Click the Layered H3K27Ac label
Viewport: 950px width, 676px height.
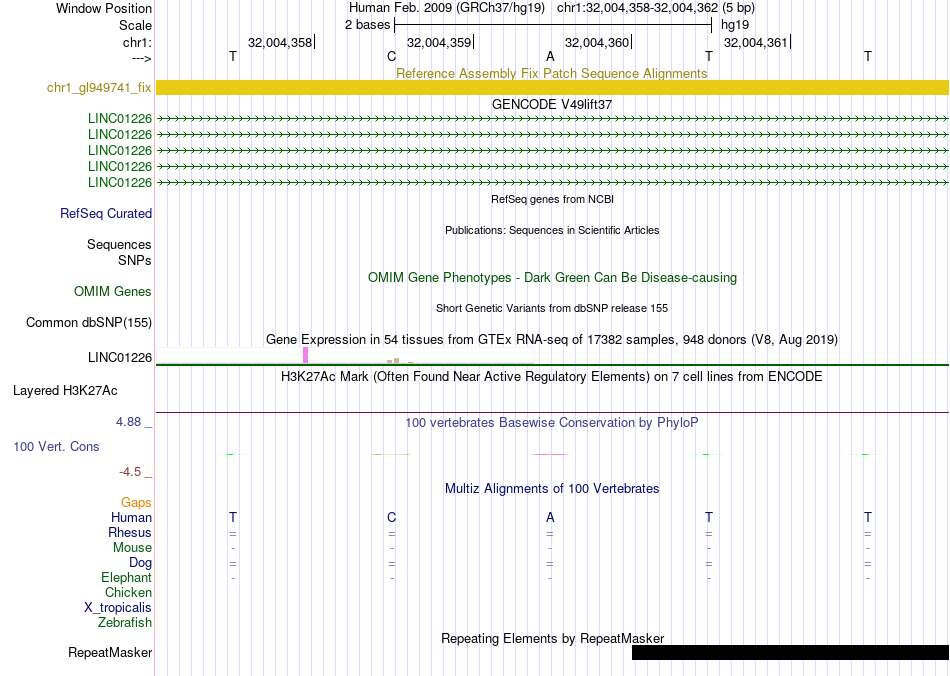point(65,391)
